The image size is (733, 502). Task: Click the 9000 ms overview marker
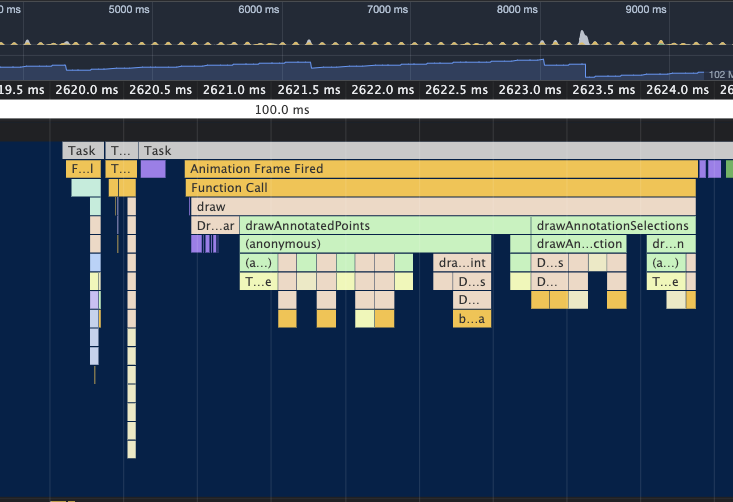tap(646, 9)
